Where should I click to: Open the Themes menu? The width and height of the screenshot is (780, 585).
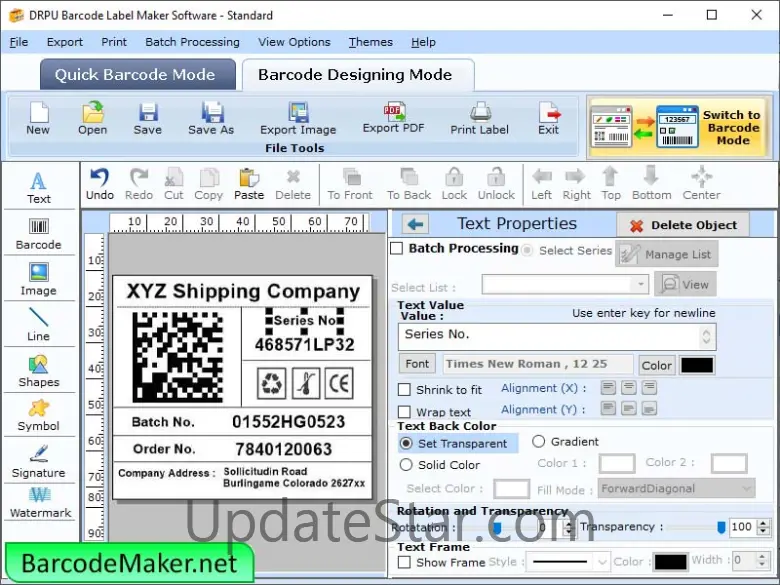371,42
